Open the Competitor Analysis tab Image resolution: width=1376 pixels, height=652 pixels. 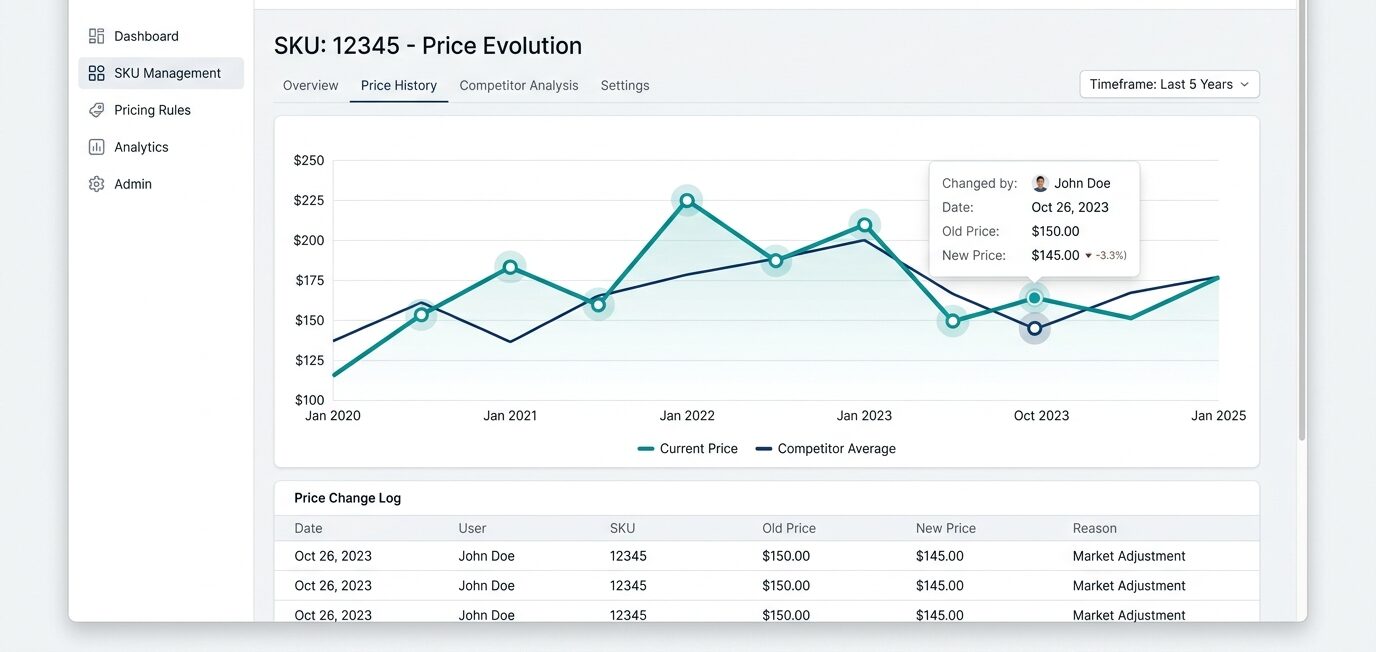(x=519, y=86)
